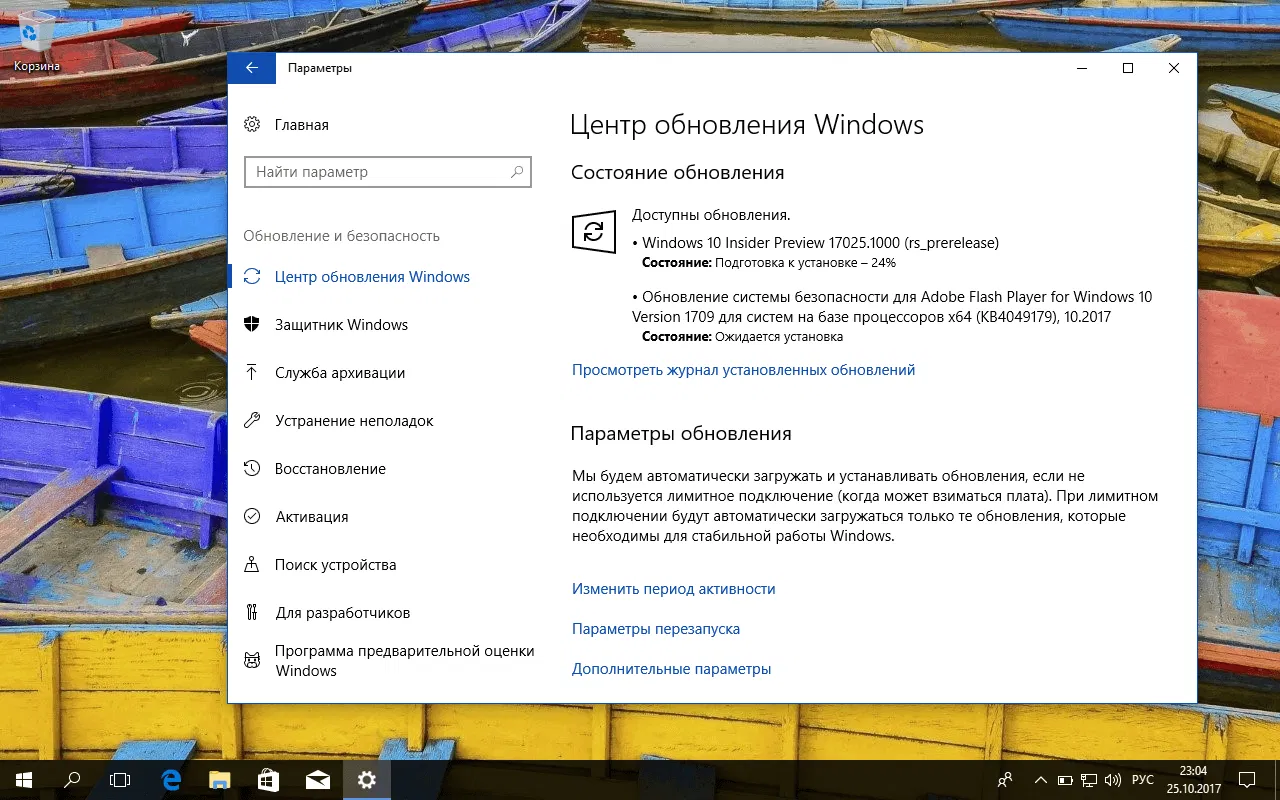Select Центр обновления Windows in sidebar
Viewport: 1280px width, 800px height.
coord(372,276)
